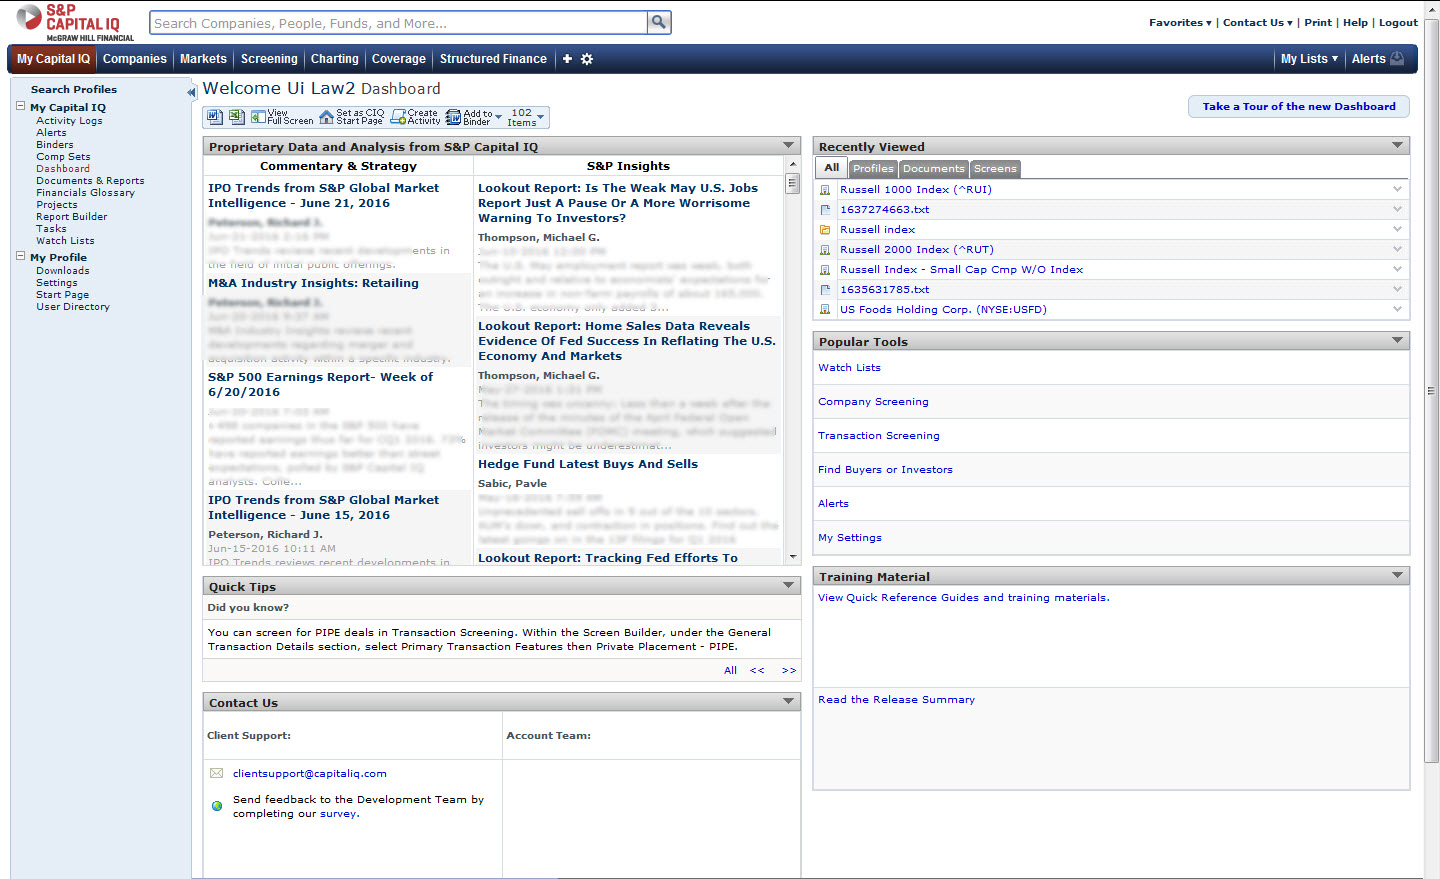Click globe icon beside feedback text
This screenshot has height=879, width=1440.
coord(217,805)
